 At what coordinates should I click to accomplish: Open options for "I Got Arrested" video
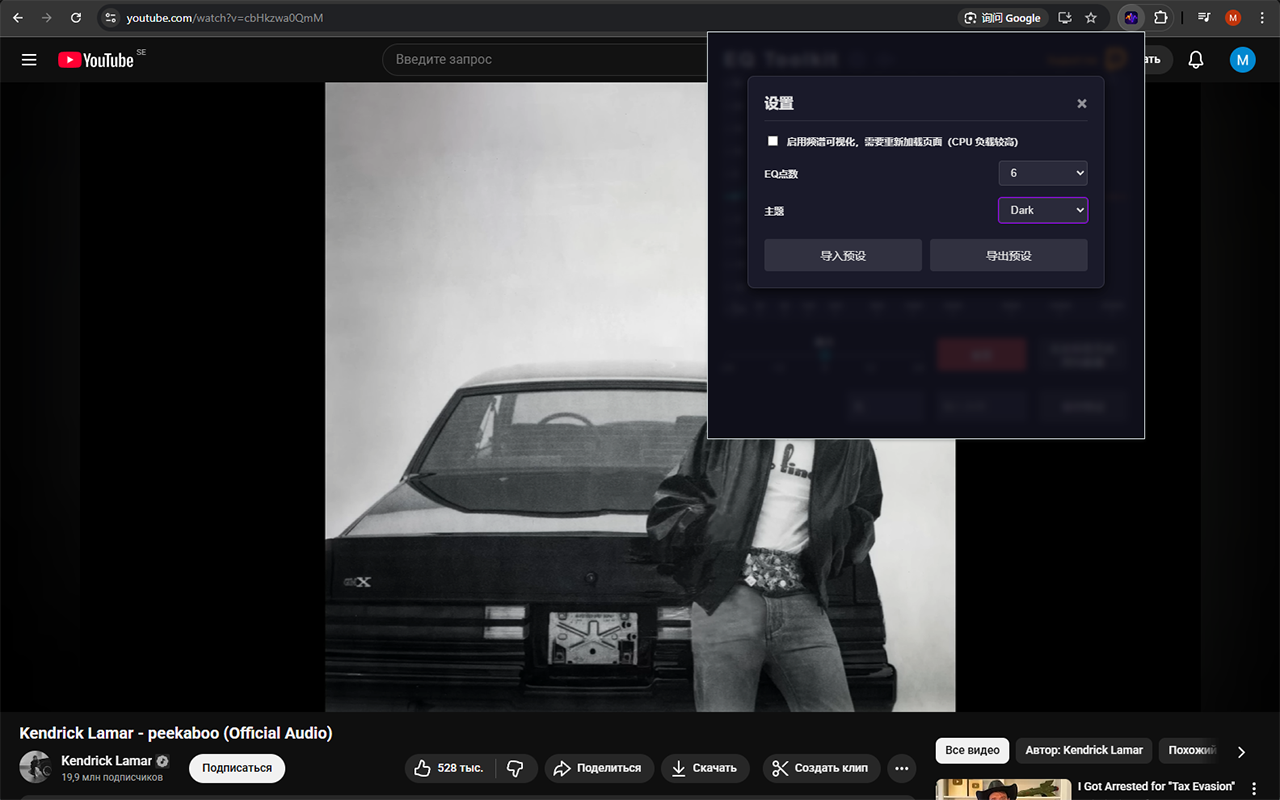click(1254, 789)
